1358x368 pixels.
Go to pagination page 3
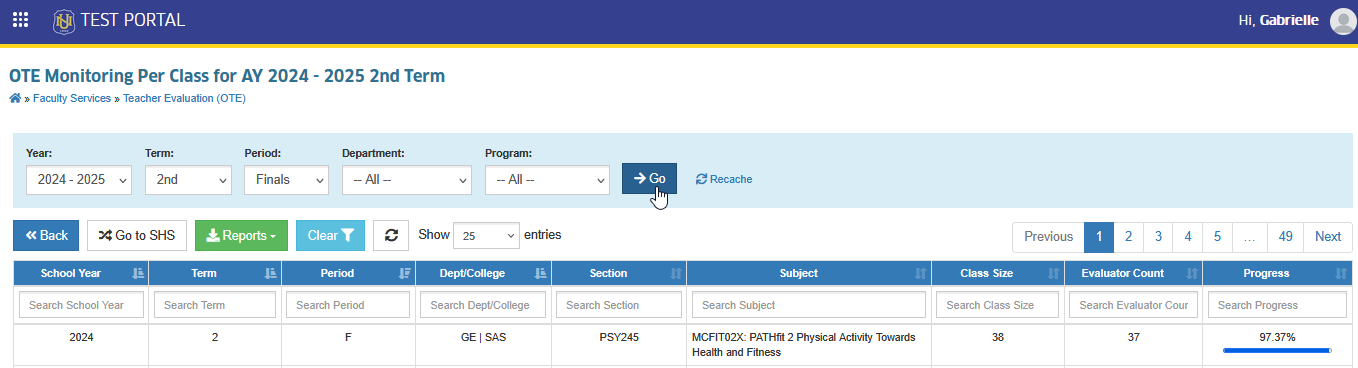pyautogui.click(x=1158, y=237)
